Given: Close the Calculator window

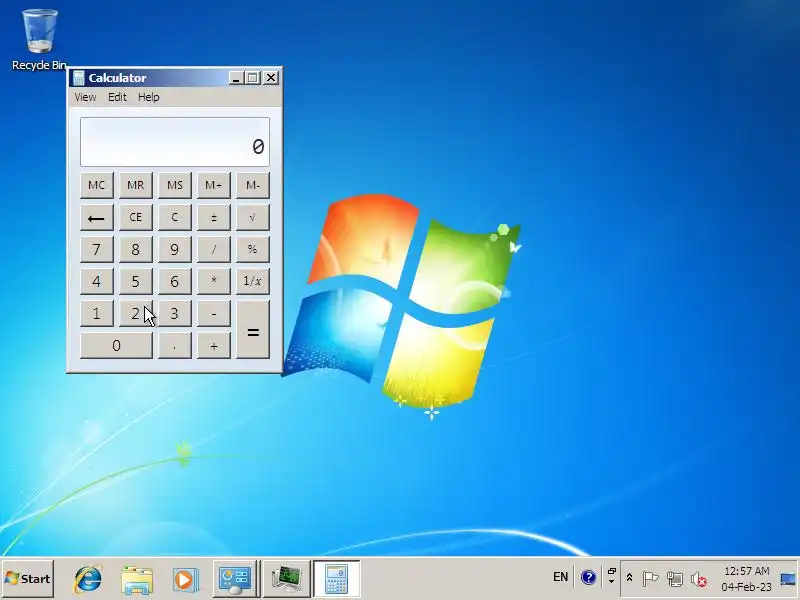Looking at the screenshot, I should pos(271,78).
